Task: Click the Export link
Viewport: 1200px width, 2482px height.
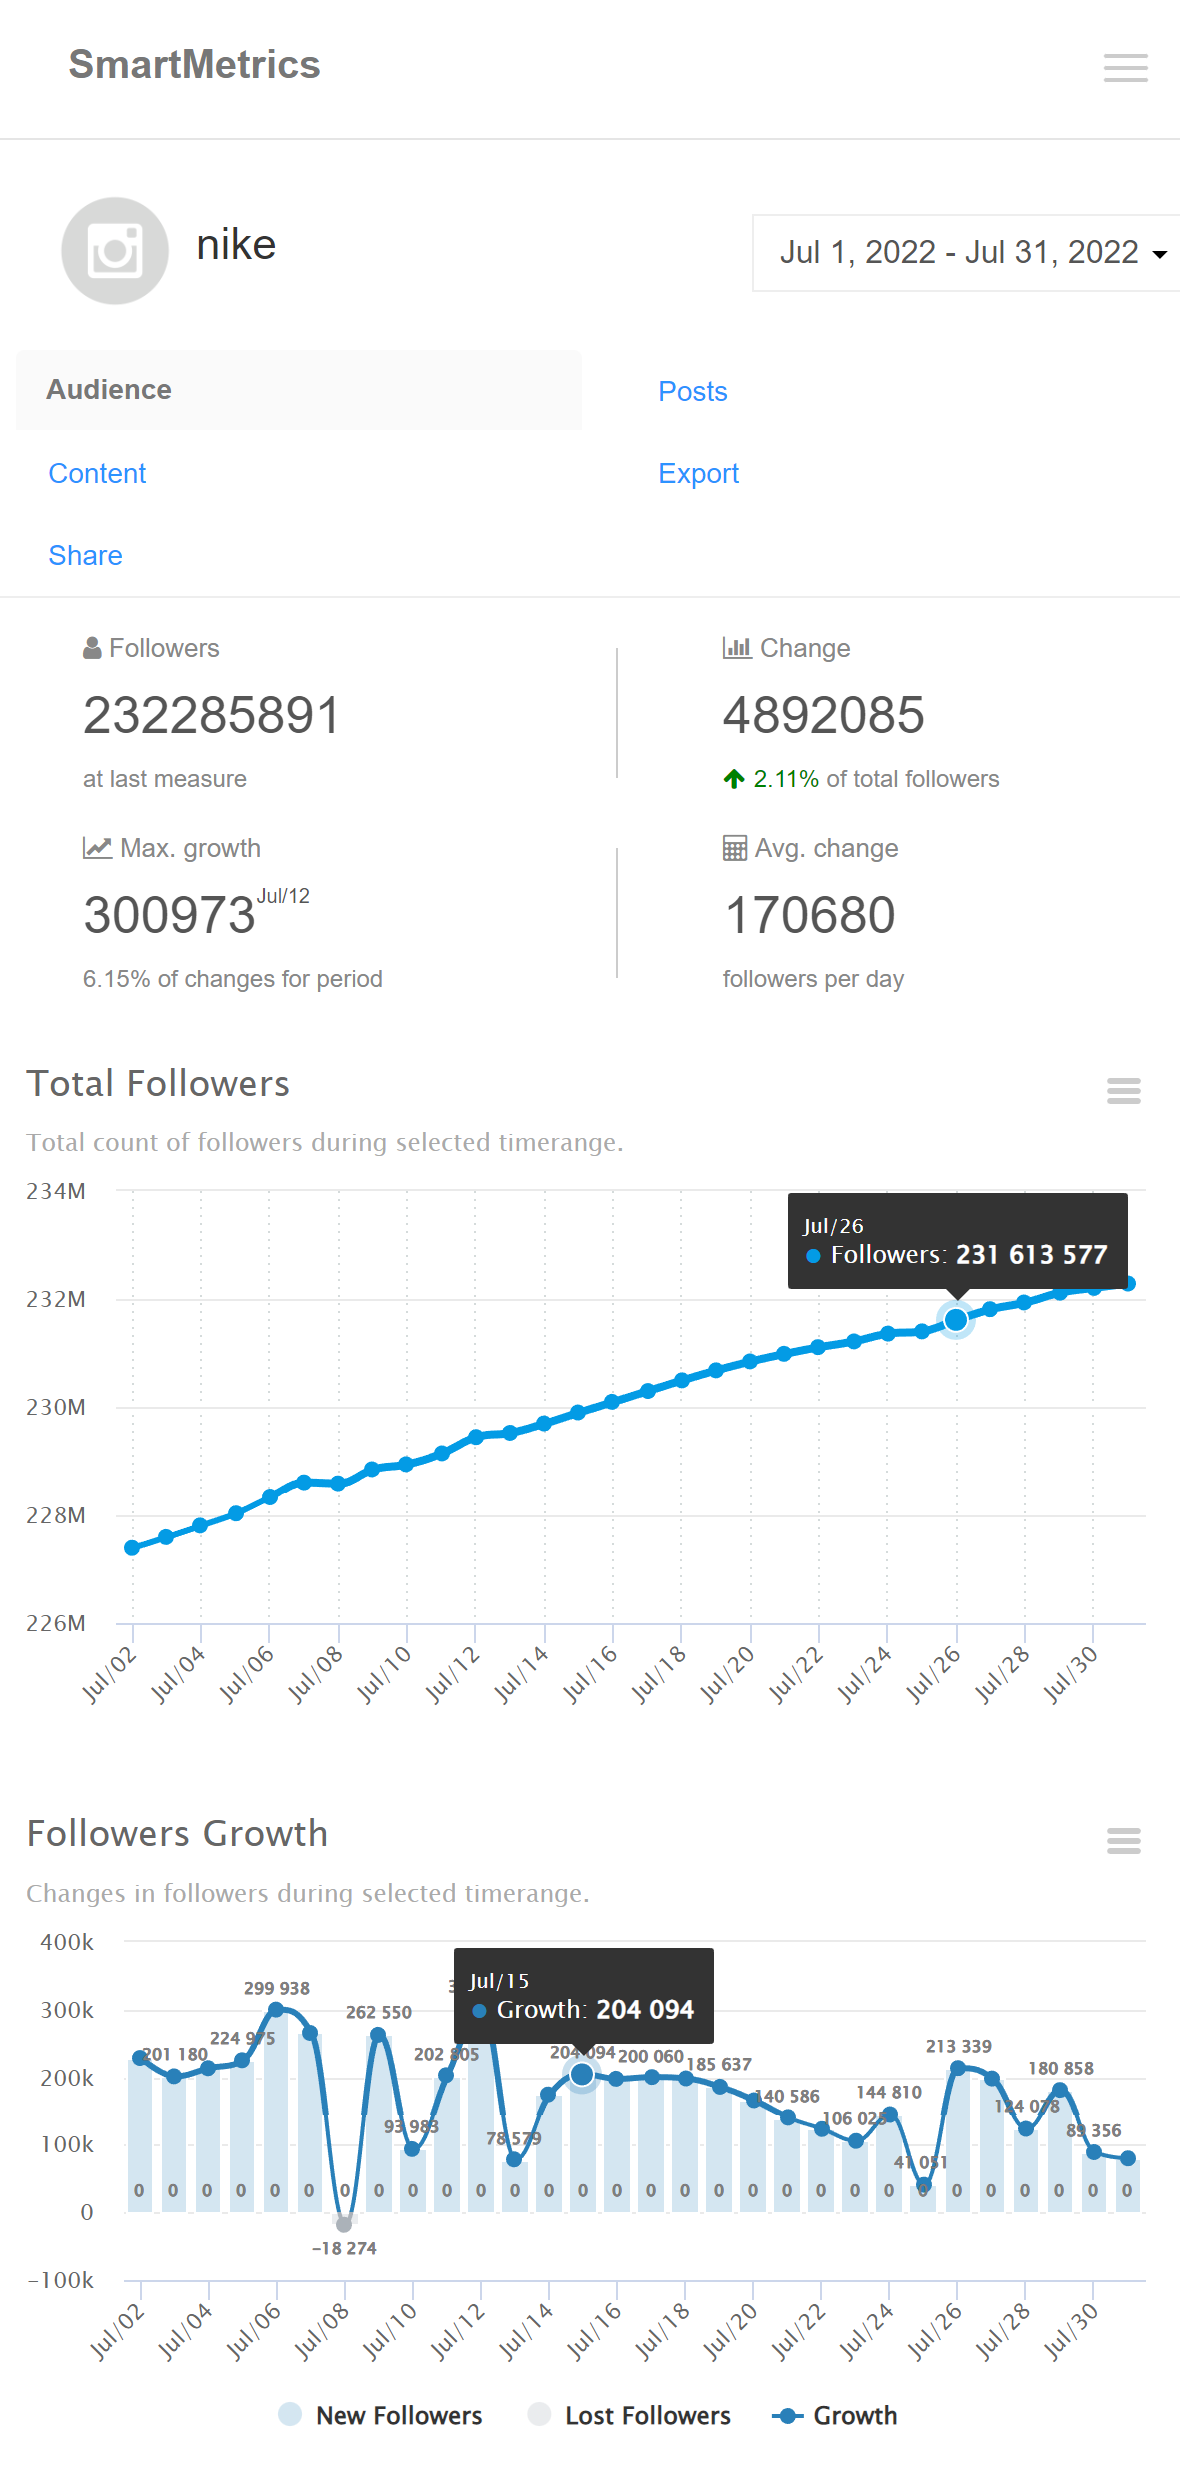Action: click(698, 473)
